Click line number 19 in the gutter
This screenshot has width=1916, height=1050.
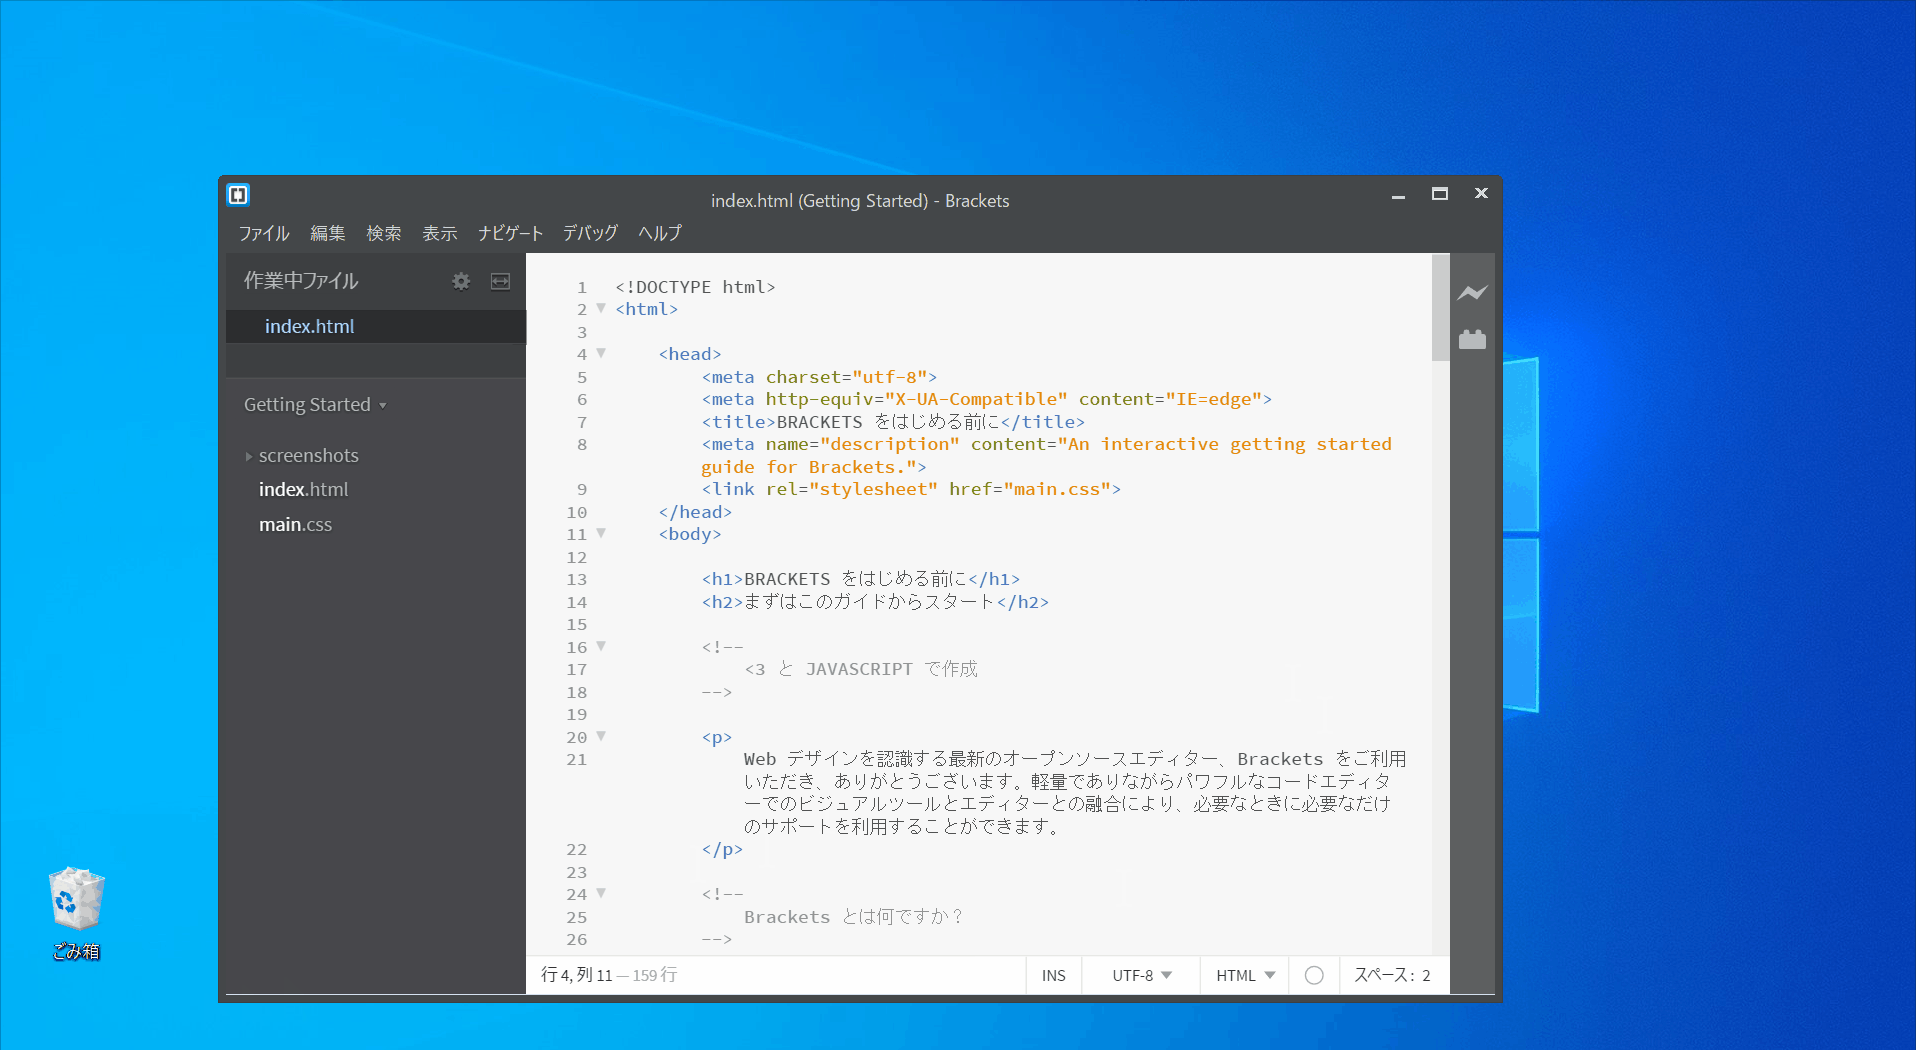point(577,714)
